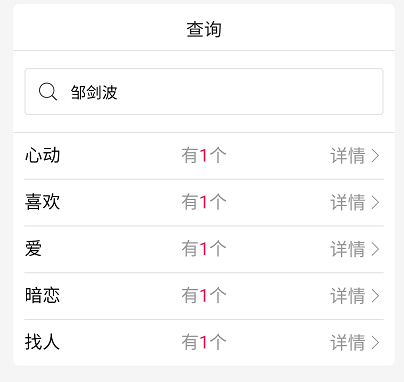Select the 心动 category label
The height and width of the screenshot is (382, 404).
42,155
